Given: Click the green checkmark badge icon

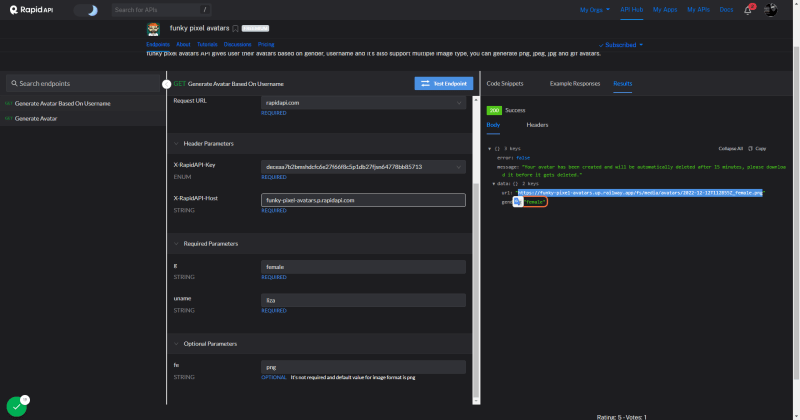Looking at the screenshot, I should click(16, 407).
